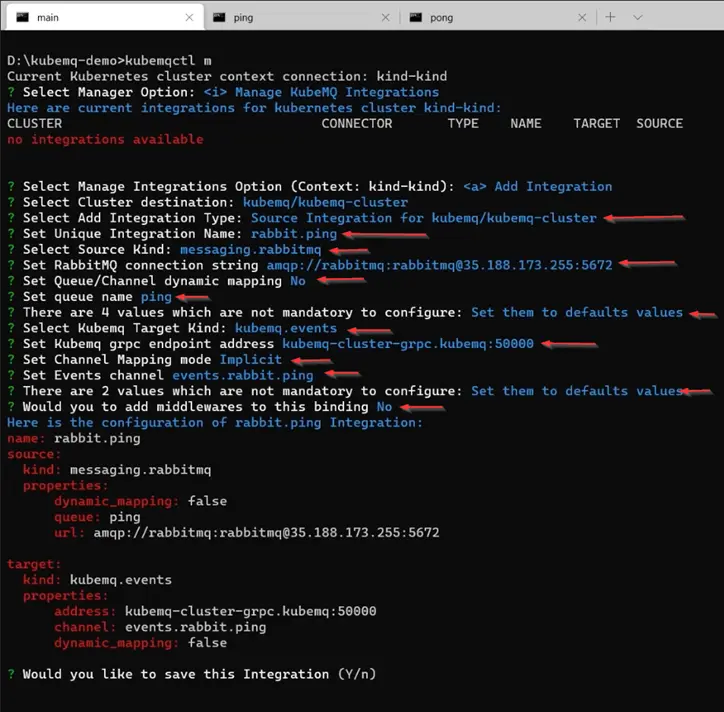Click the 'url:' amqp config line
724x712 pixels.
[x=247, y=532]
